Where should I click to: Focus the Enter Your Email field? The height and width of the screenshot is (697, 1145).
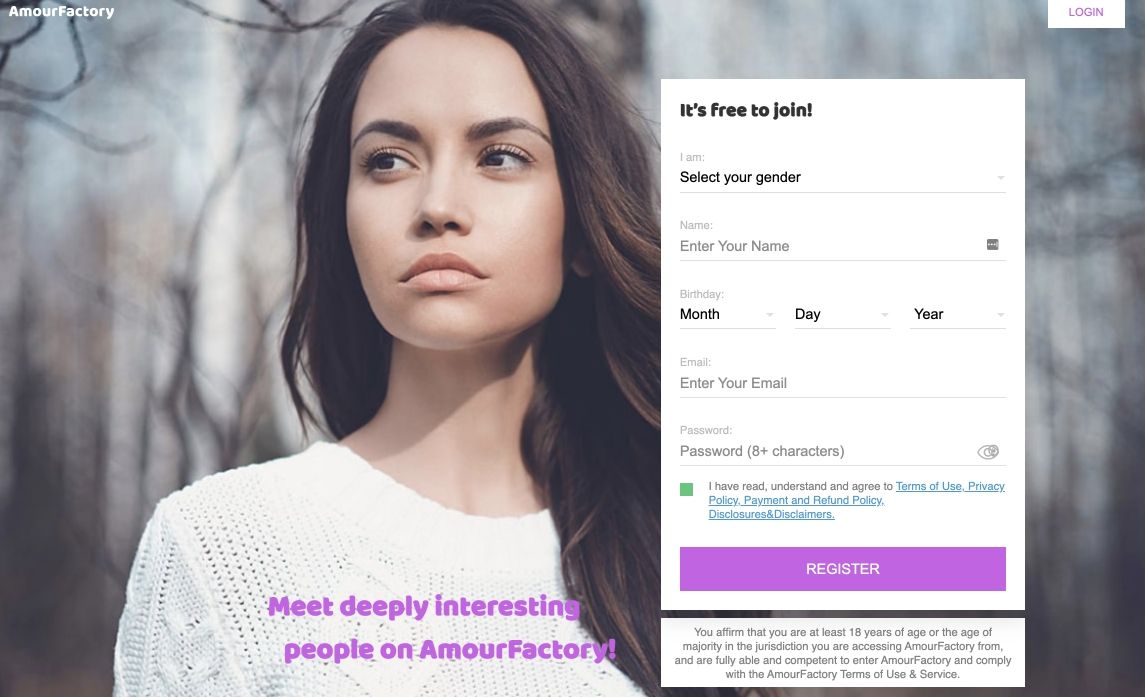843,384
